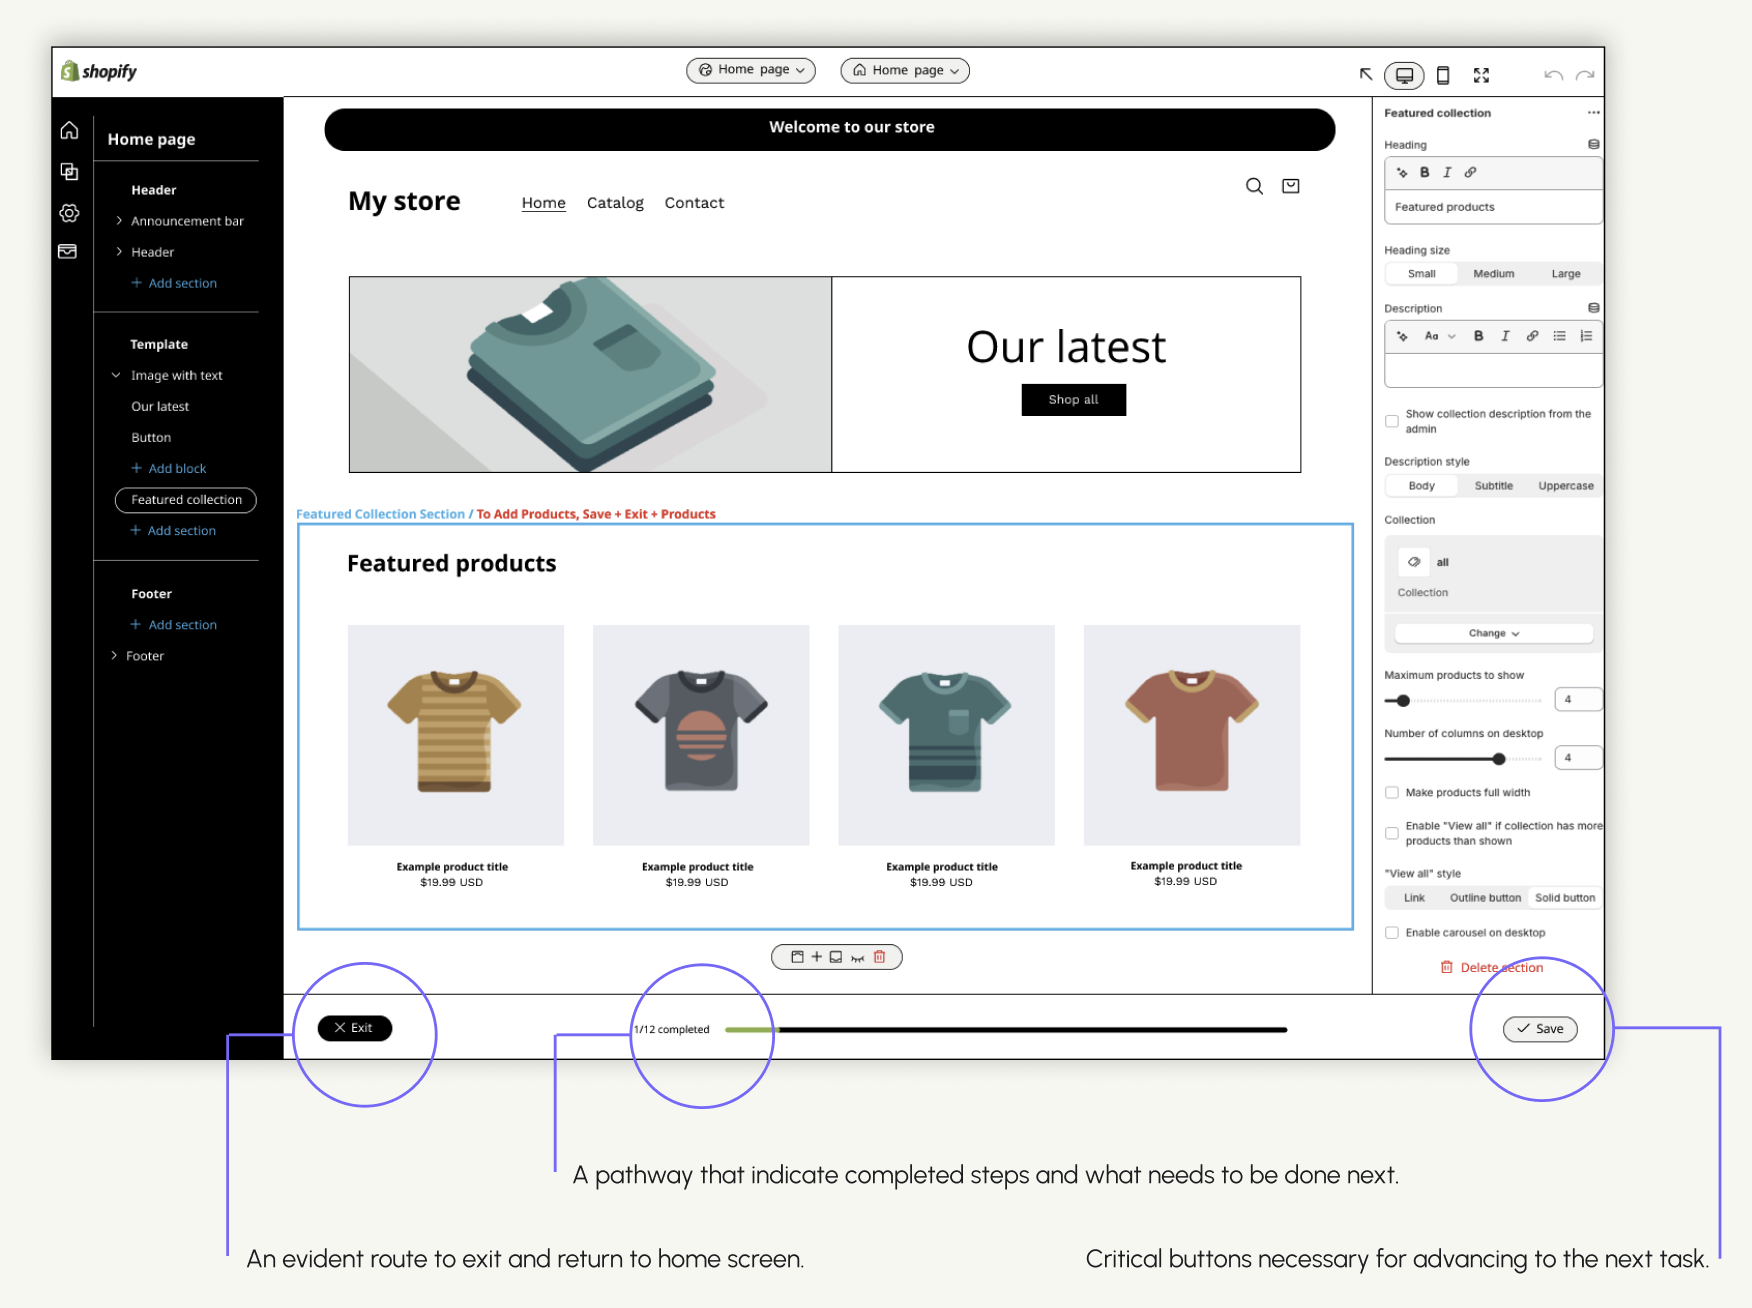1752x1308 pixels.
Task: Click the Save button
Action: [1540, 1029]
